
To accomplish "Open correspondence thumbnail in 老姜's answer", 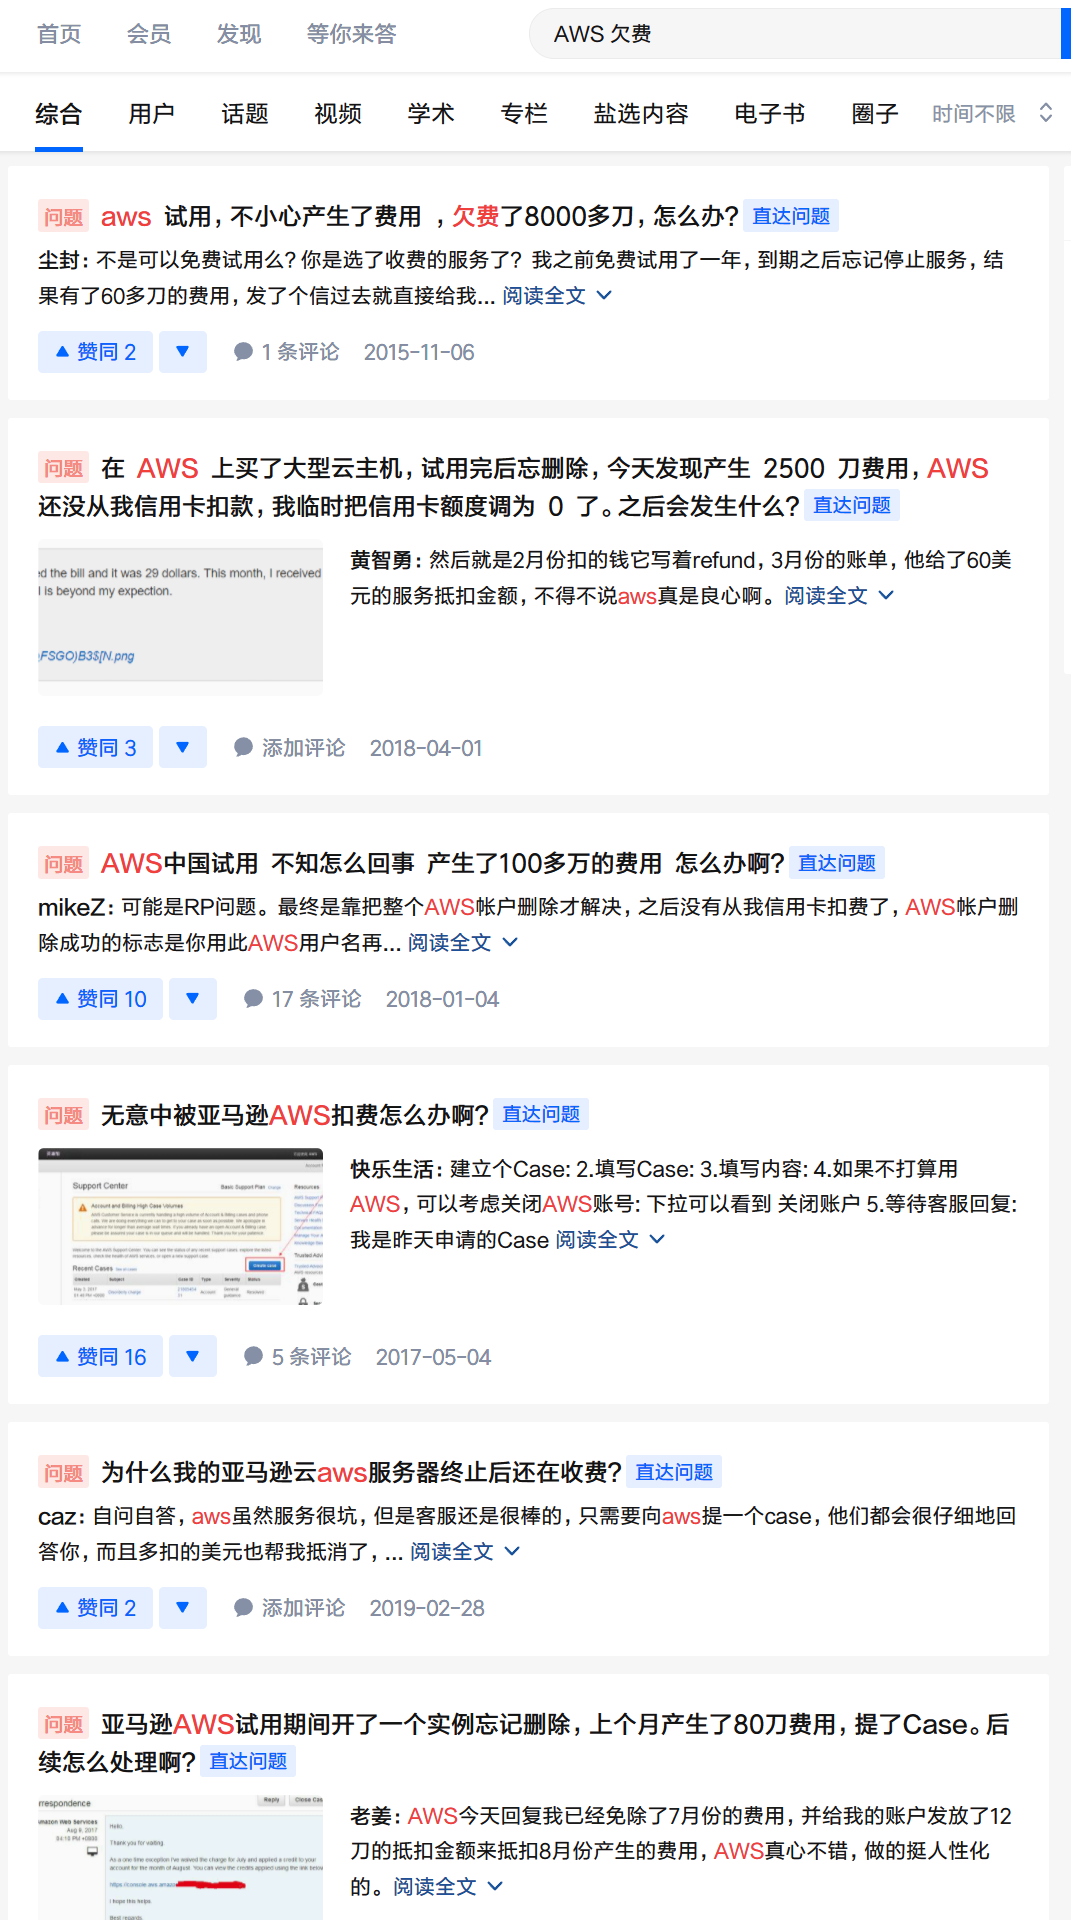I will click(x=180, y=1857).
